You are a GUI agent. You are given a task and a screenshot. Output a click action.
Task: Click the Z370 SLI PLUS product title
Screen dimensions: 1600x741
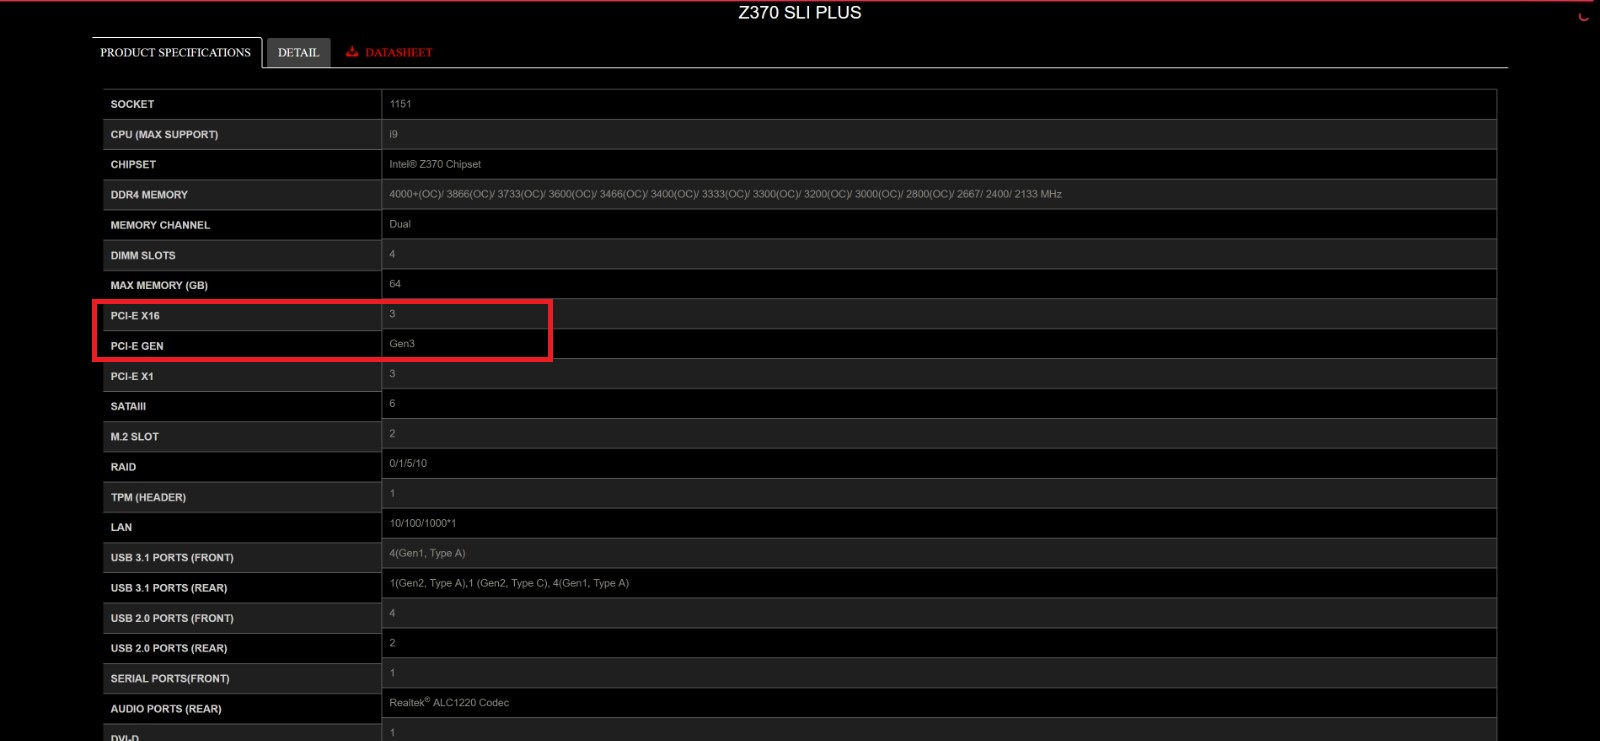click(x=799, y=13)
